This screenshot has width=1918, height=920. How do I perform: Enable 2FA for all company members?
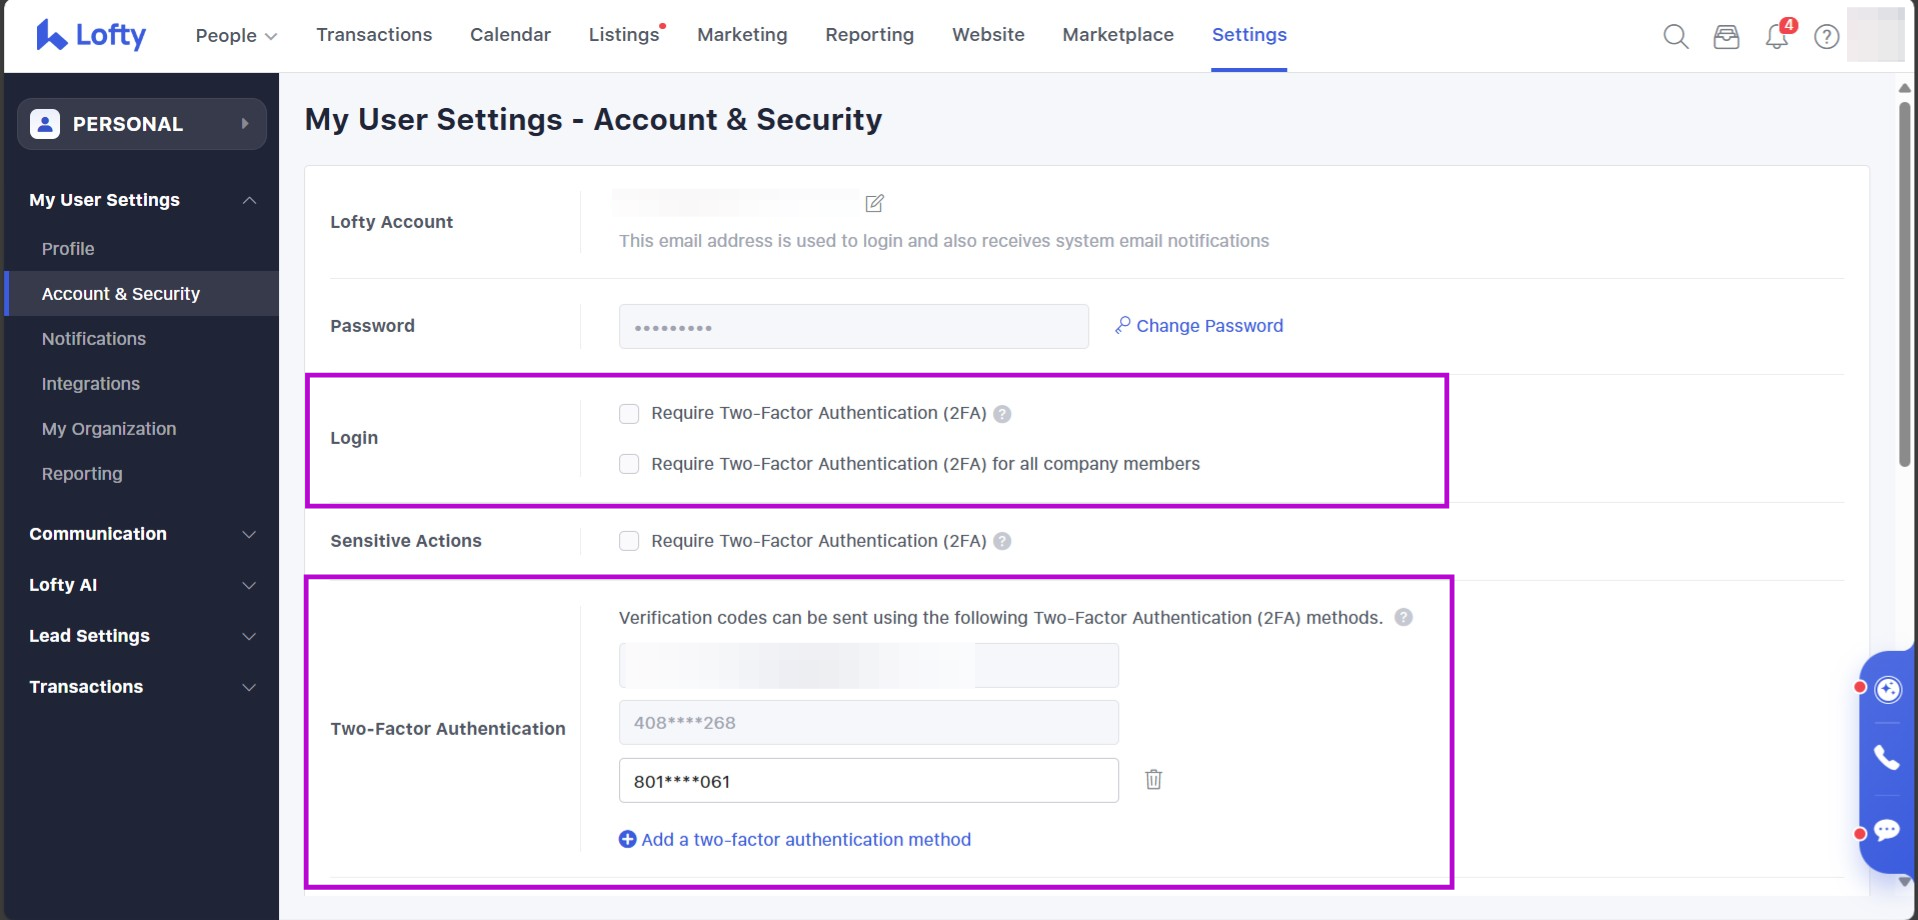click(629, 464)
